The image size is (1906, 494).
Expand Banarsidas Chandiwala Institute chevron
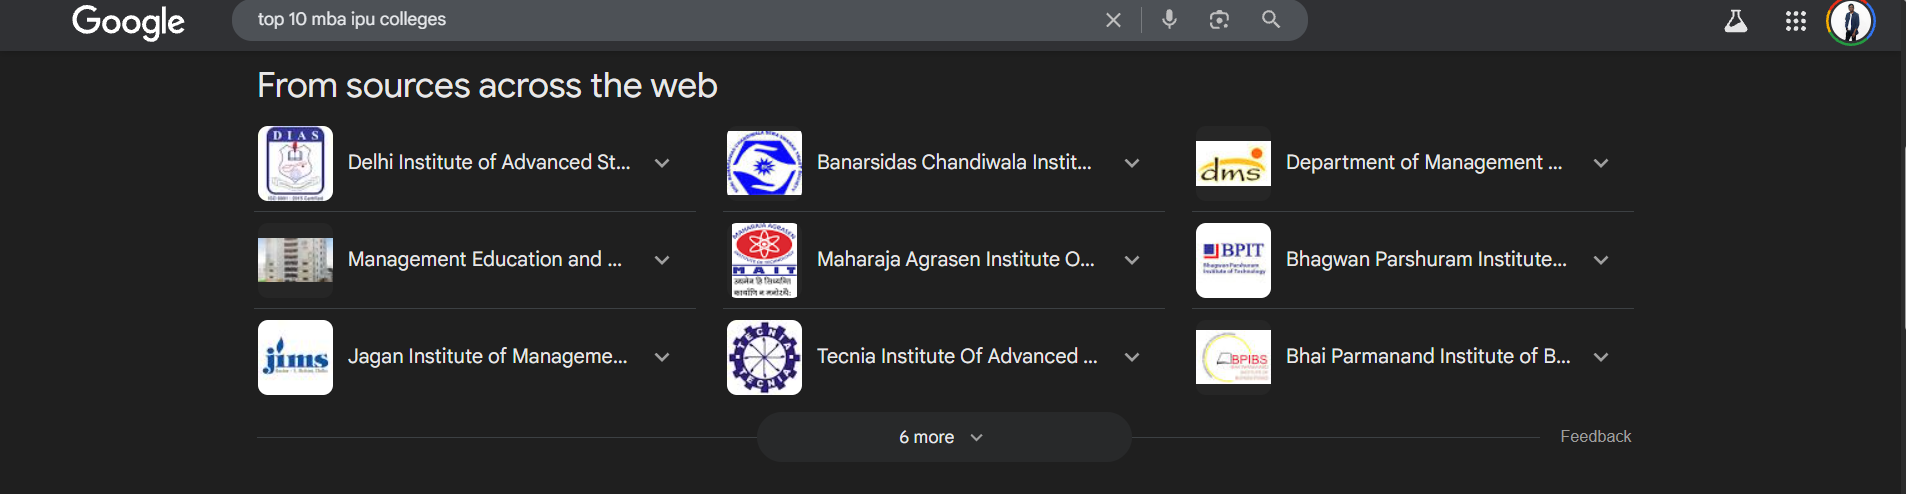(x=1132, y=163)
